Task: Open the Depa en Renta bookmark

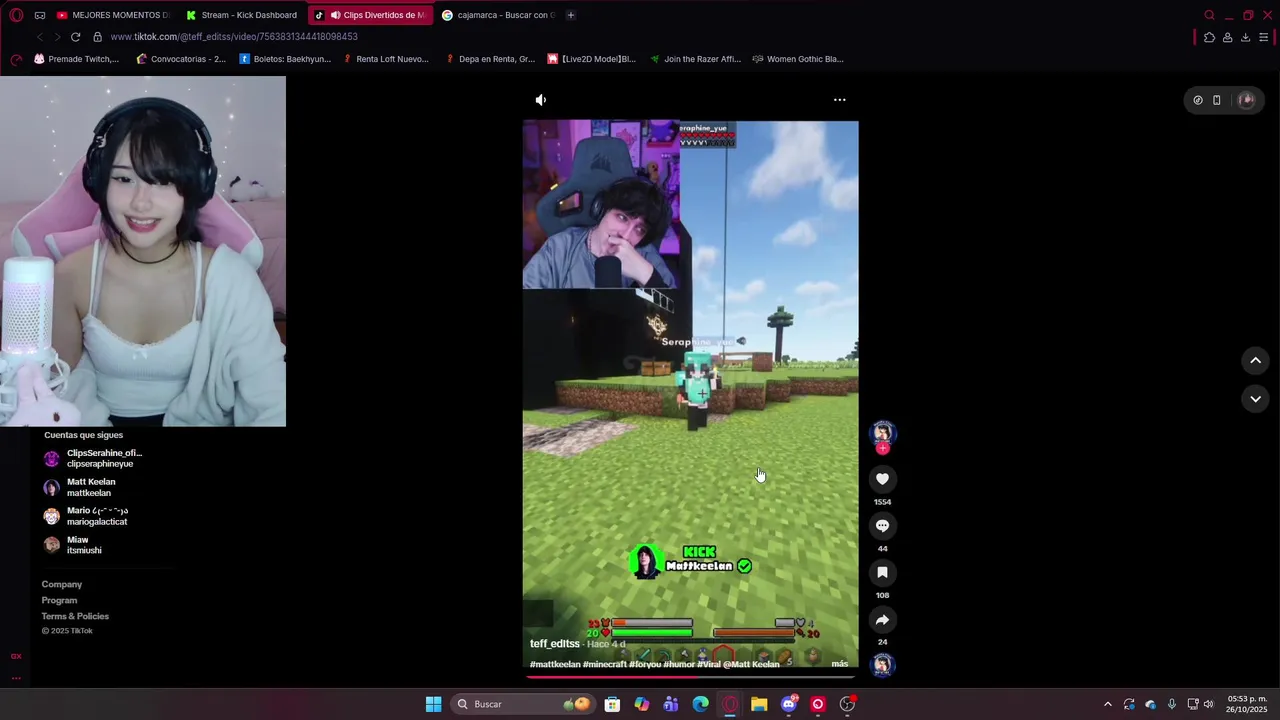Action: coord(489,59)
